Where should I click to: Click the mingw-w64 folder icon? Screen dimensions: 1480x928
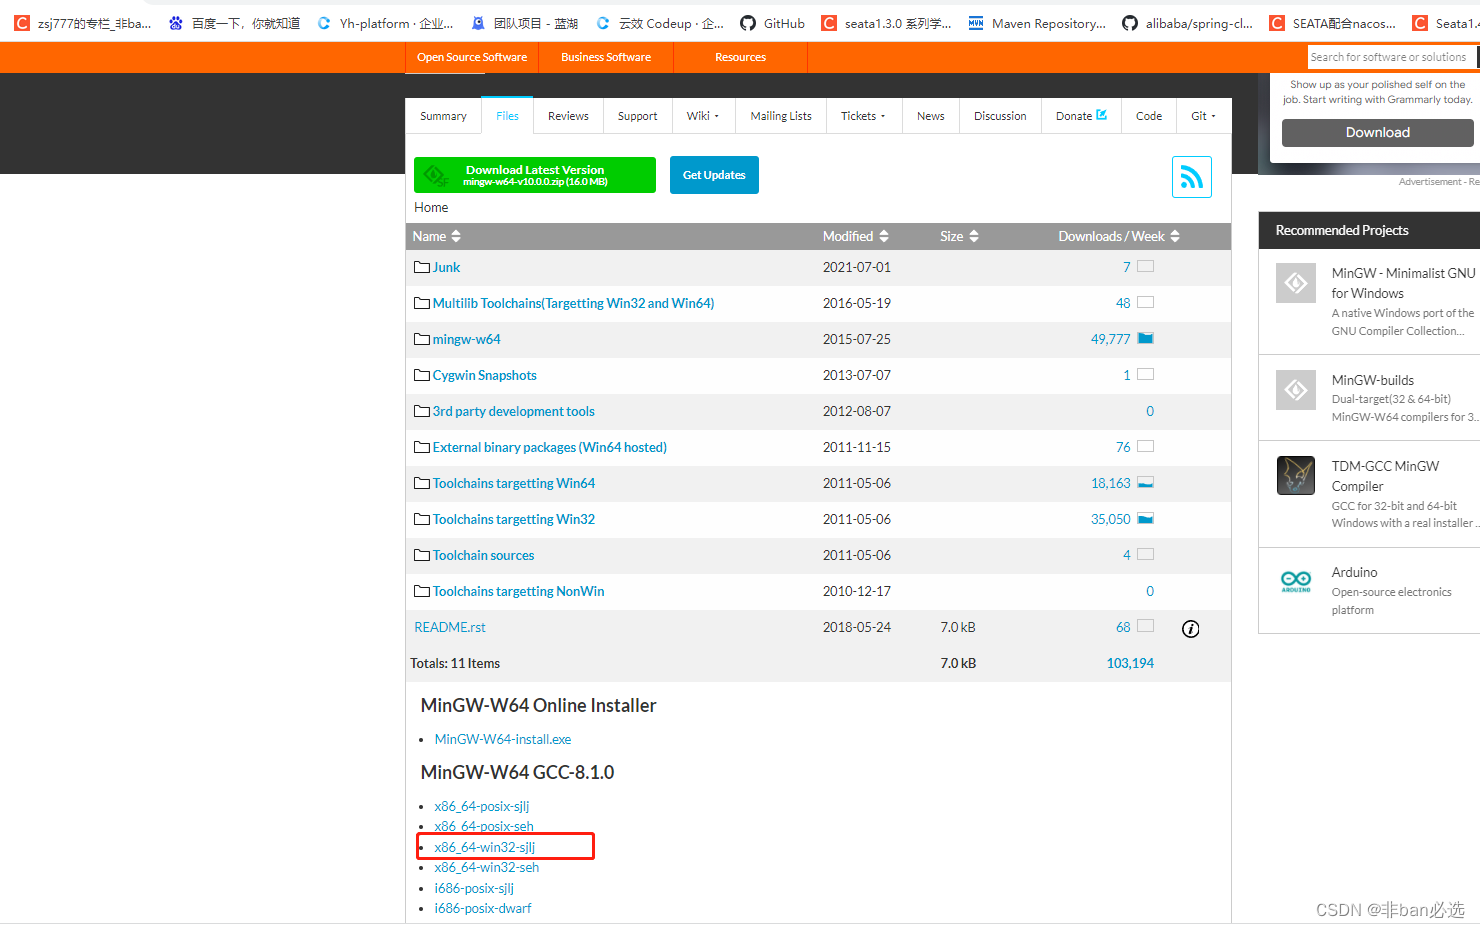pos(422,339)
